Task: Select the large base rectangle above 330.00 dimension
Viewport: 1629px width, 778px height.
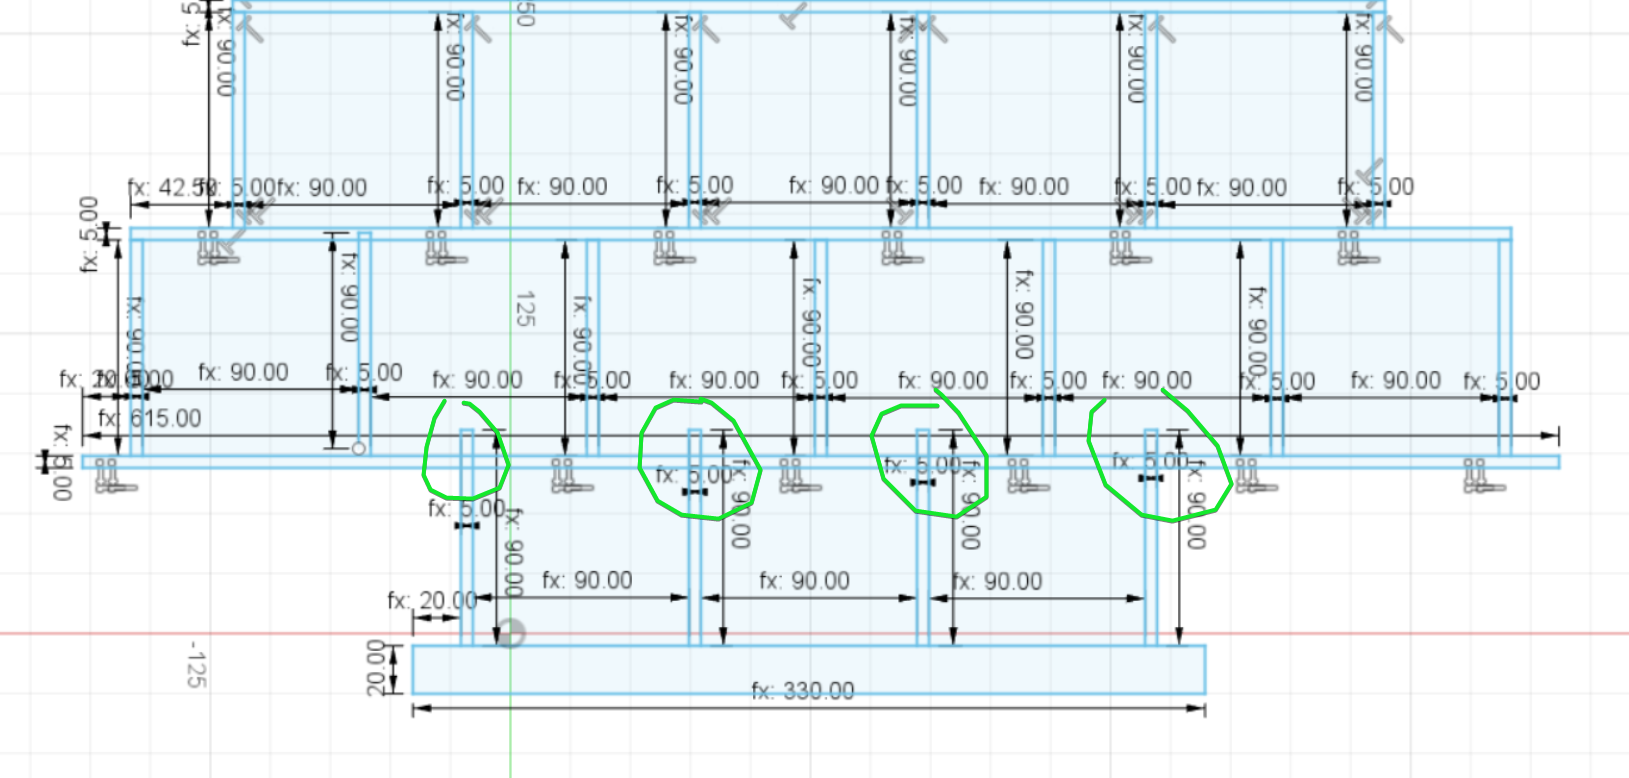Action: point(809,670)
